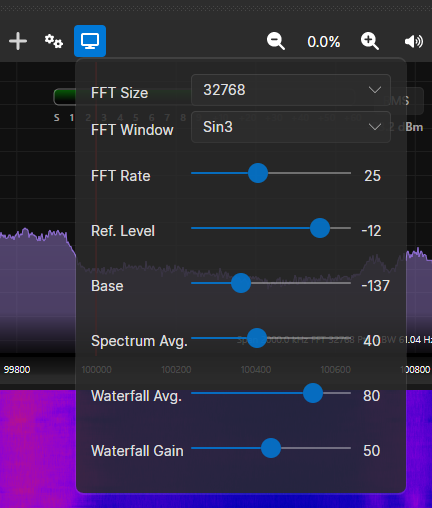
Task: Click the chevron arrow of FFT Size
Action: (375, 90)
